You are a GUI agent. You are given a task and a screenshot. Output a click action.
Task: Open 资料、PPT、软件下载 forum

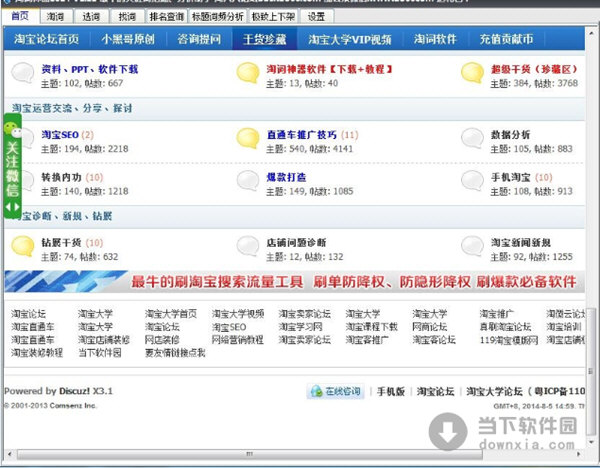pos(90,69)
